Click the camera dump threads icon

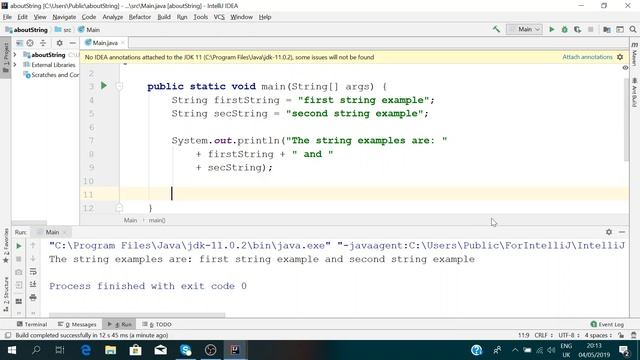click(x=19, y=272)
